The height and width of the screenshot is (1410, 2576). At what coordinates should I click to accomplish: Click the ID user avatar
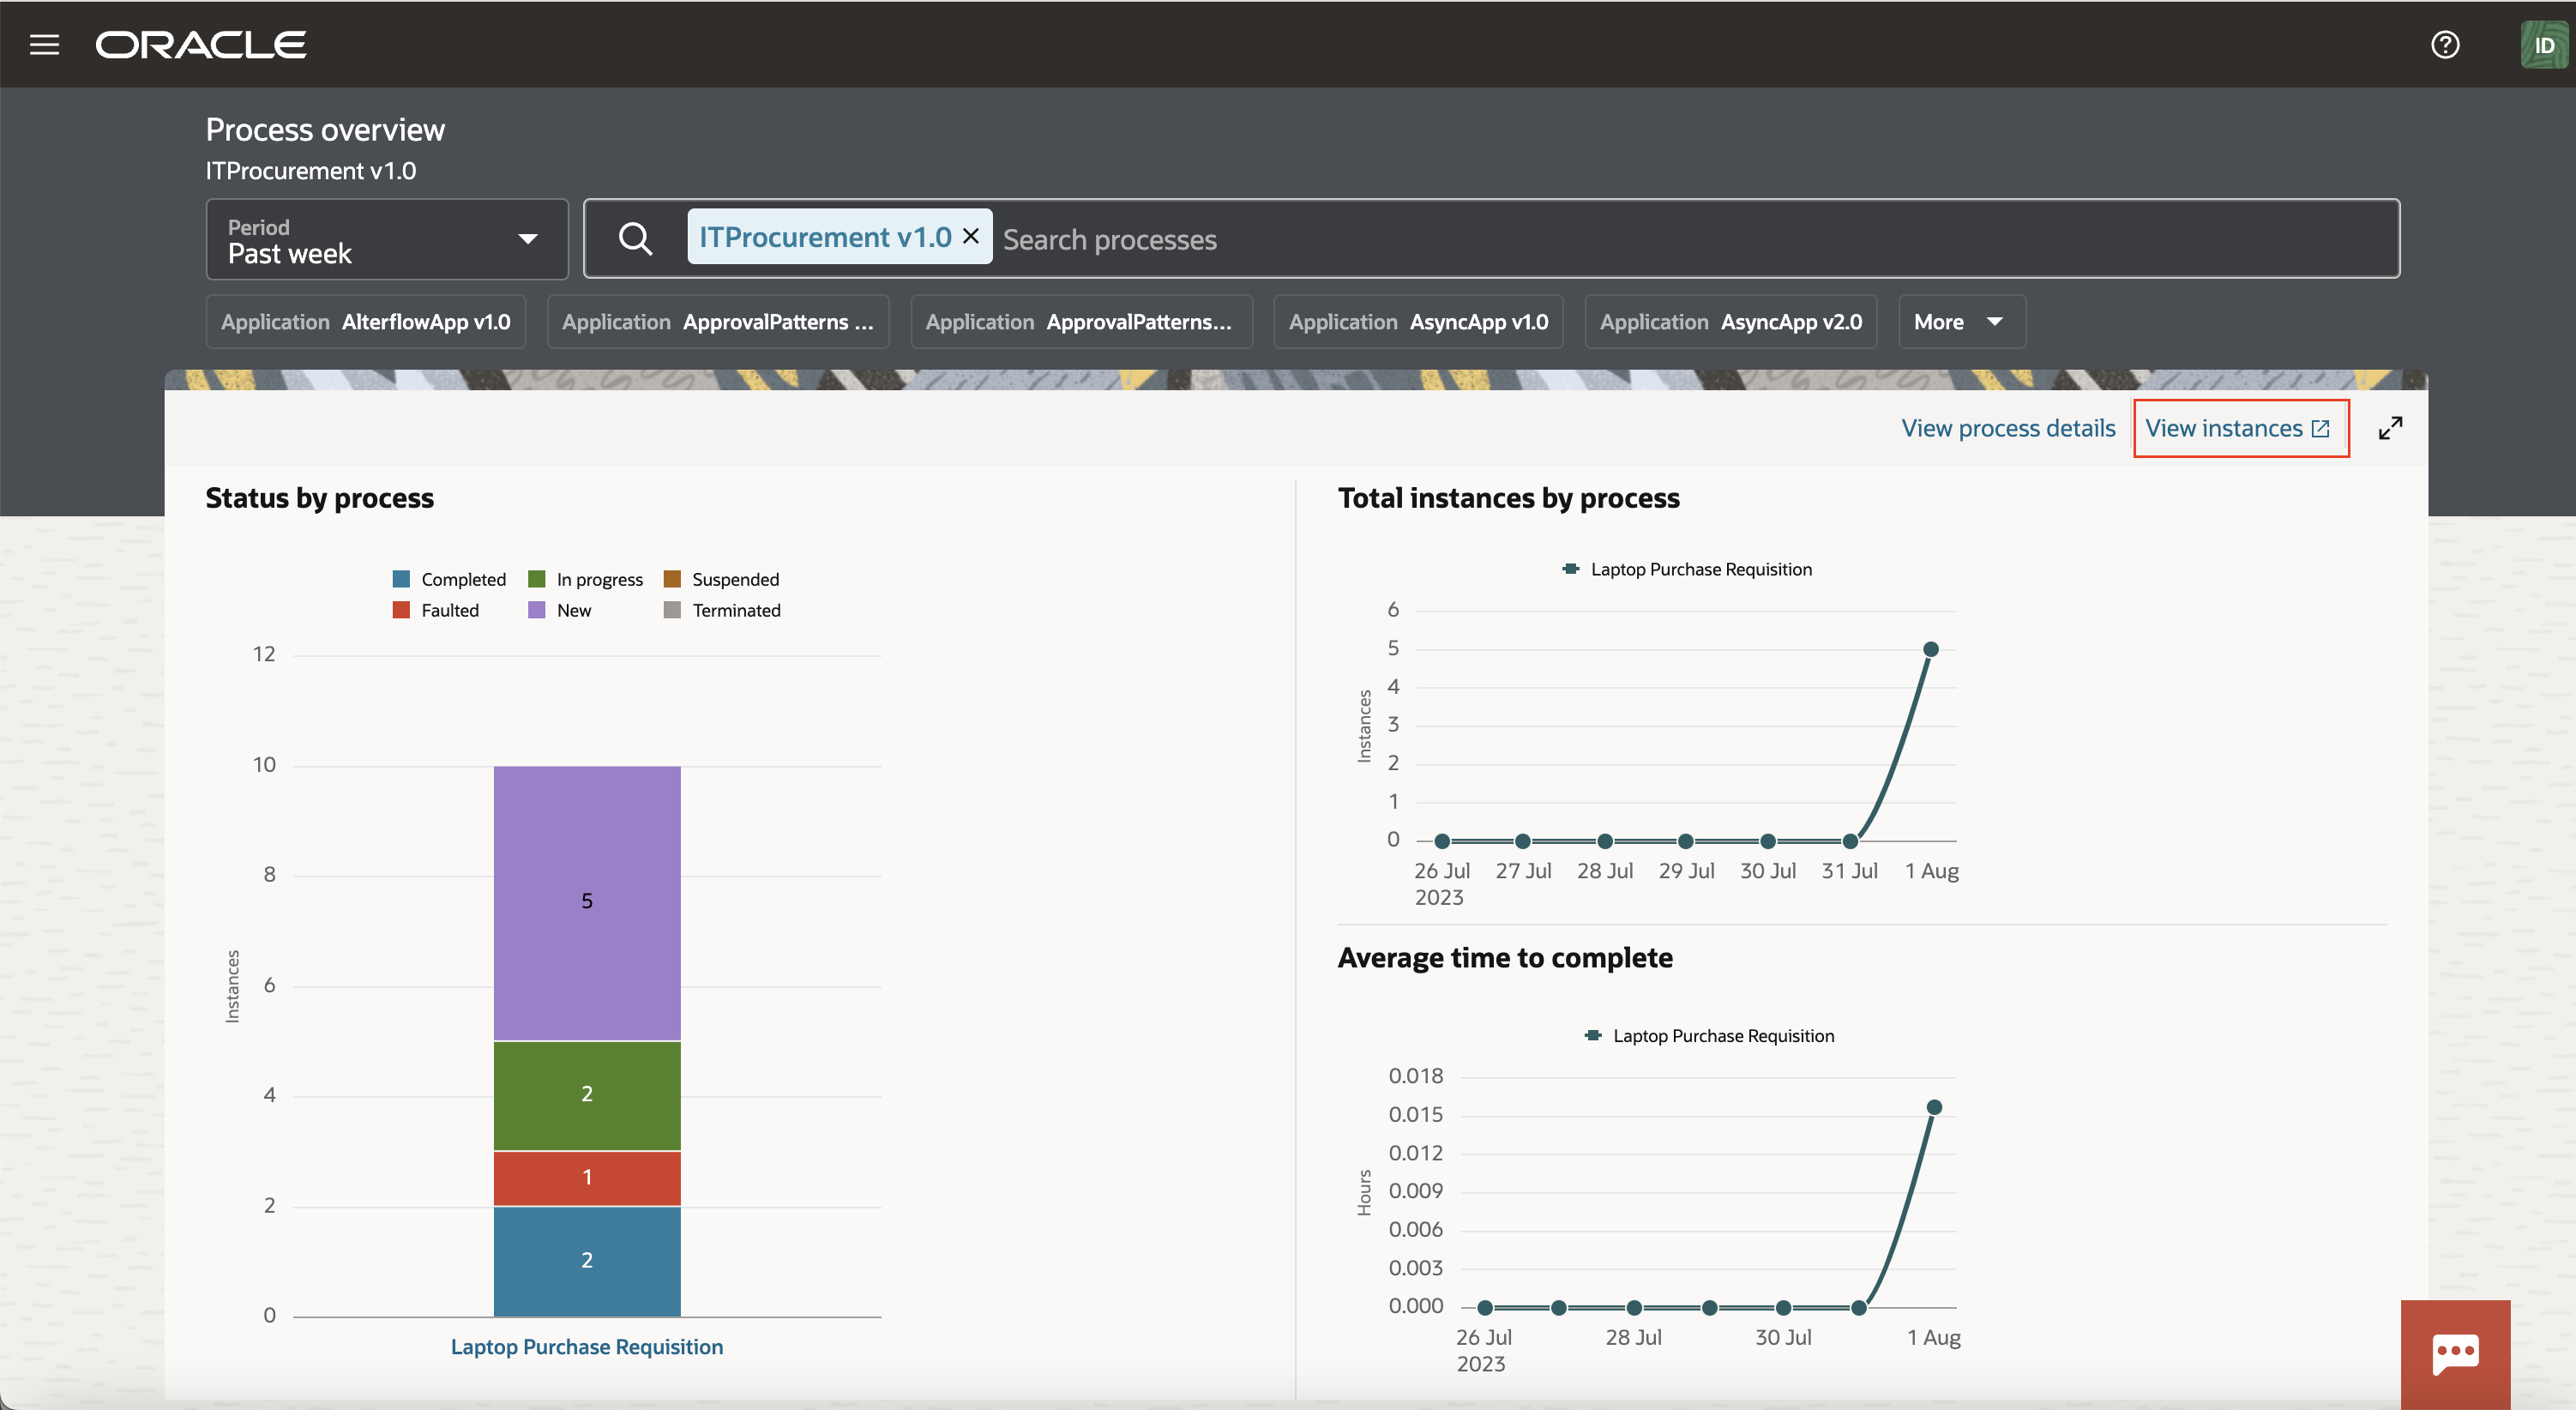click(x=2543, y=43)
